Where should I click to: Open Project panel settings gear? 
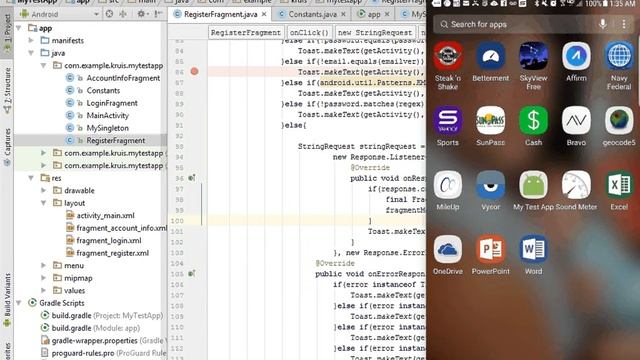click(142, 14)
